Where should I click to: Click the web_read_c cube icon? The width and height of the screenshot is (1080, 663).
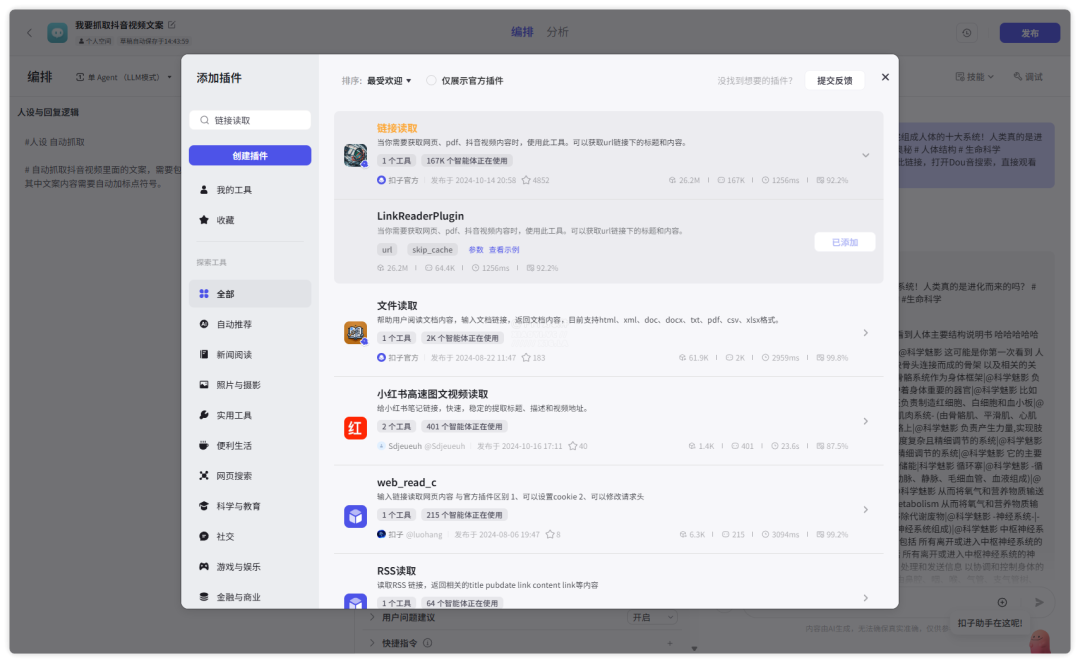[x=355, y=516]
